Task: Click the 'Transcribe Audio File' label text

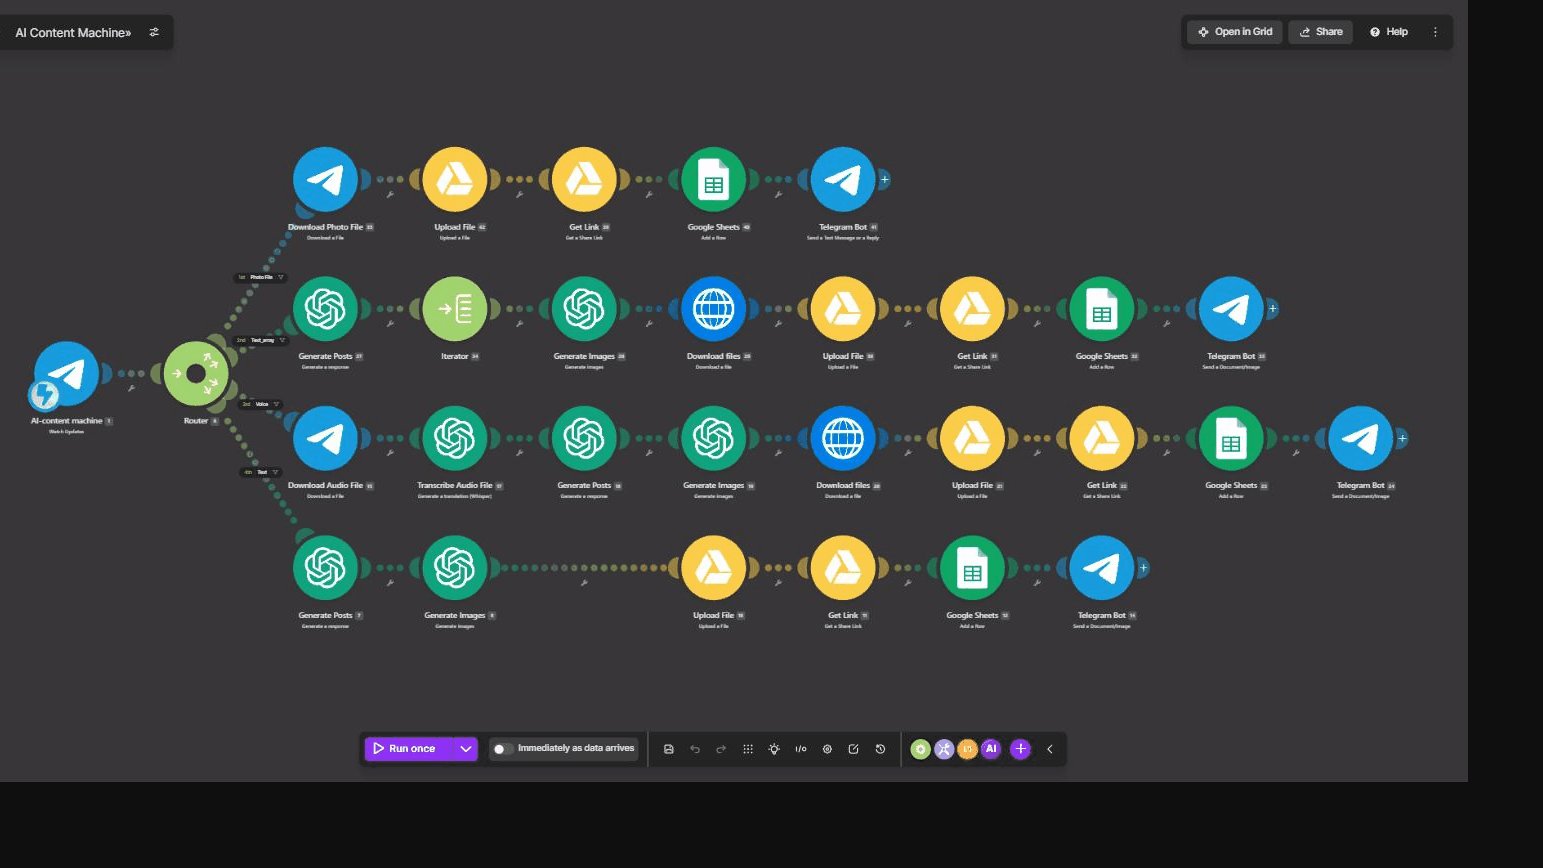Action: [x=455, y=485]
